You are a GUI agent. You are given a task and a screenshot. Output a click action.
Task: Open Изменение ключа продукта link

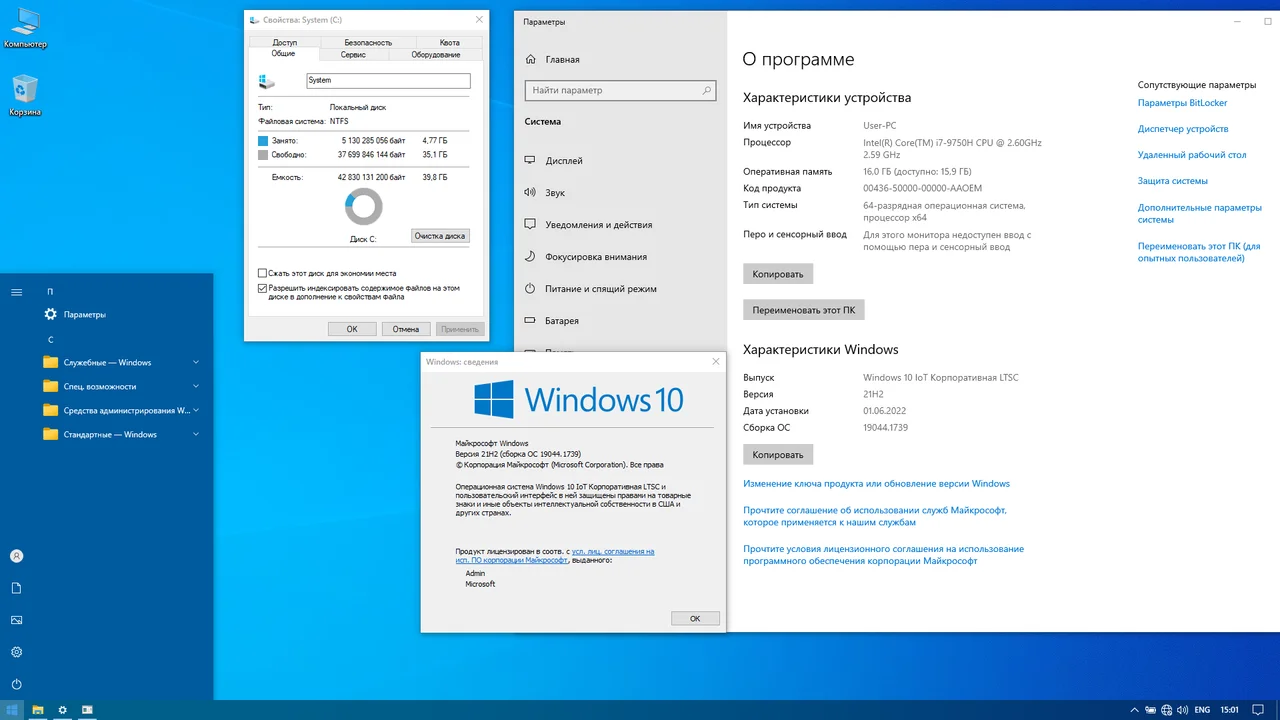[876, 483]
